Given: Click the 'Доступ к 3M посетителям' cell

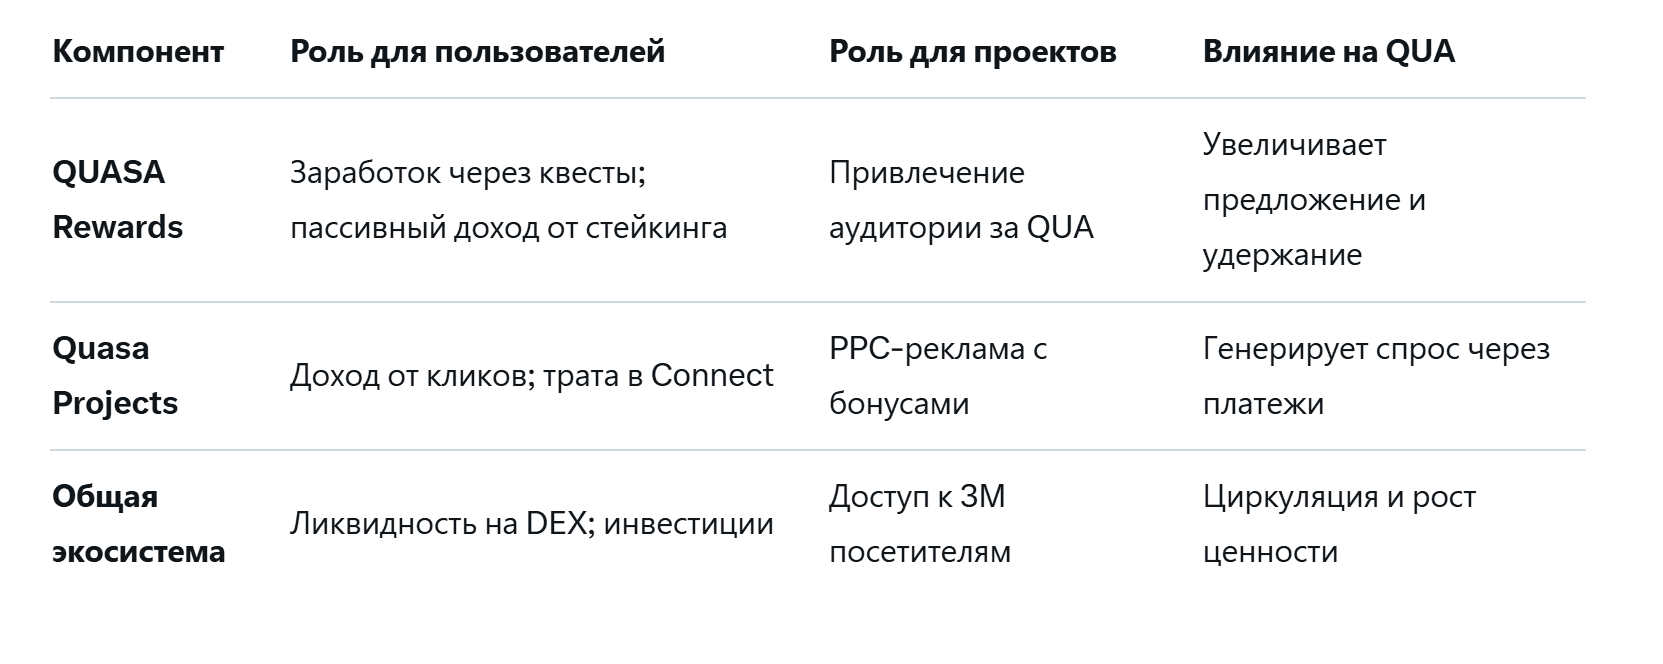Looking at the screenshot, I should point(919,523).
